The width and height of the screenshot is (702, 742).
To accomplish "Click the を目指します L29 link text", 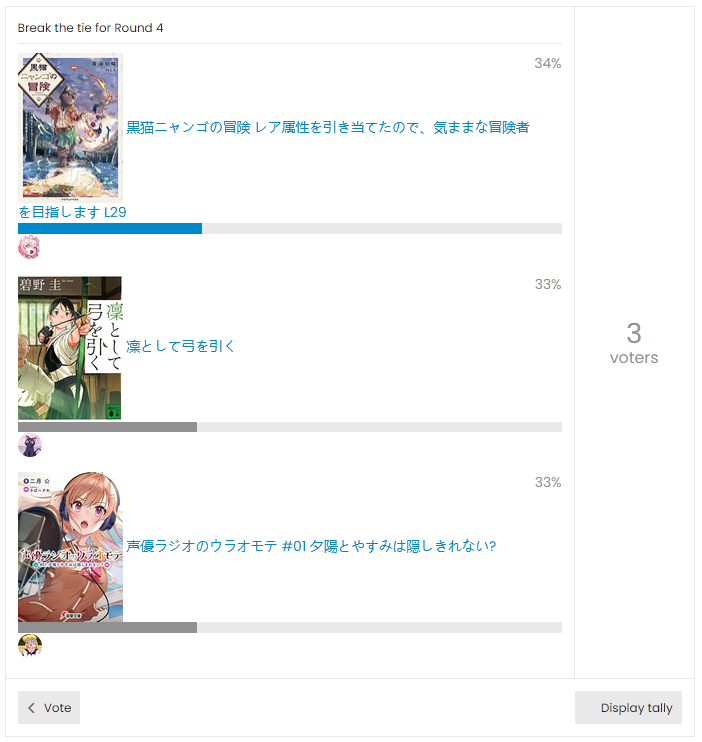I will point(72,212).
